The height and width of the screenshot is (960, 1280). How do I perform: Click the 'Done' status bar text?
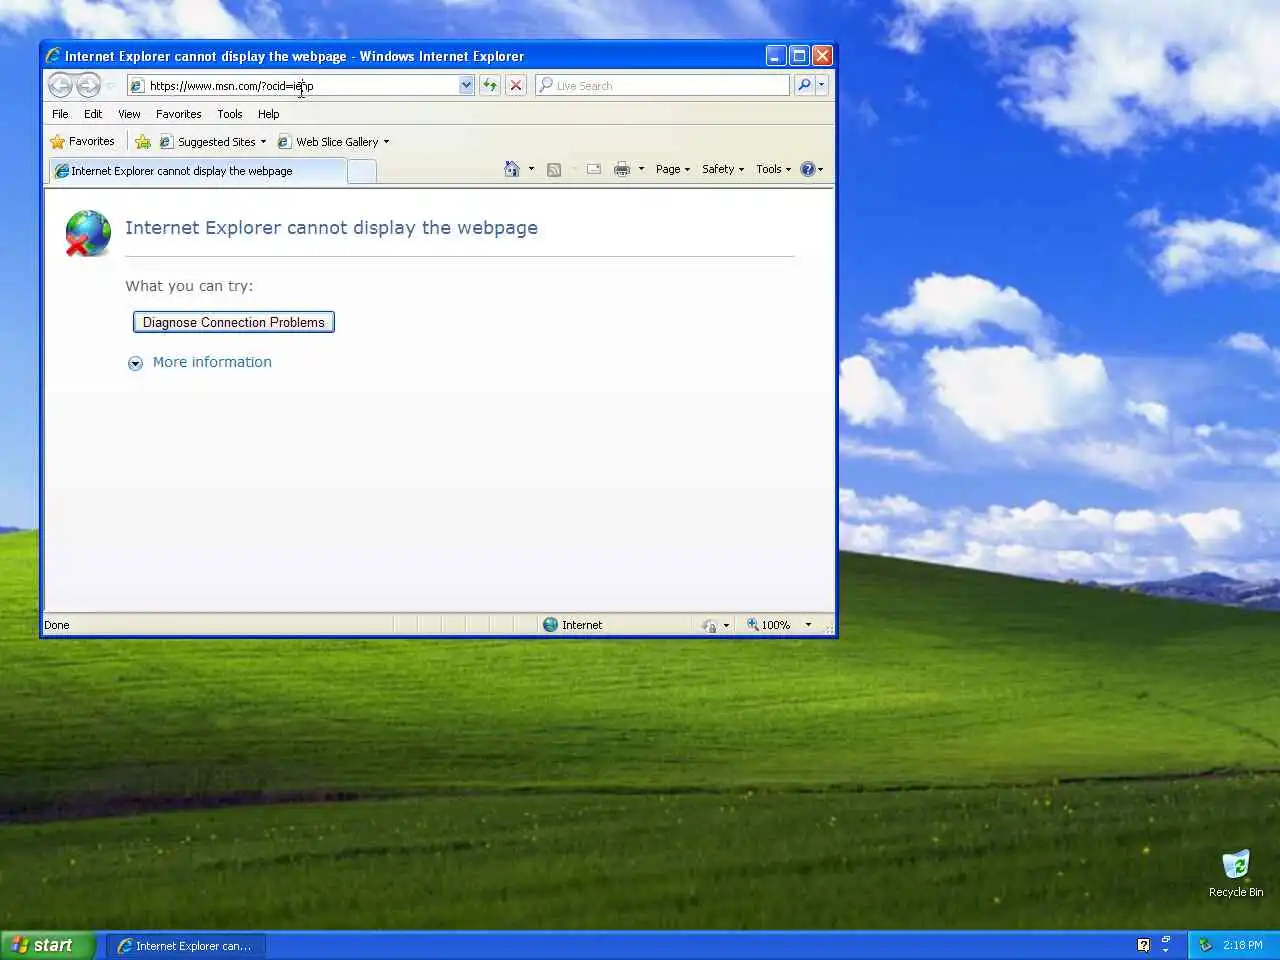[57, 625]
